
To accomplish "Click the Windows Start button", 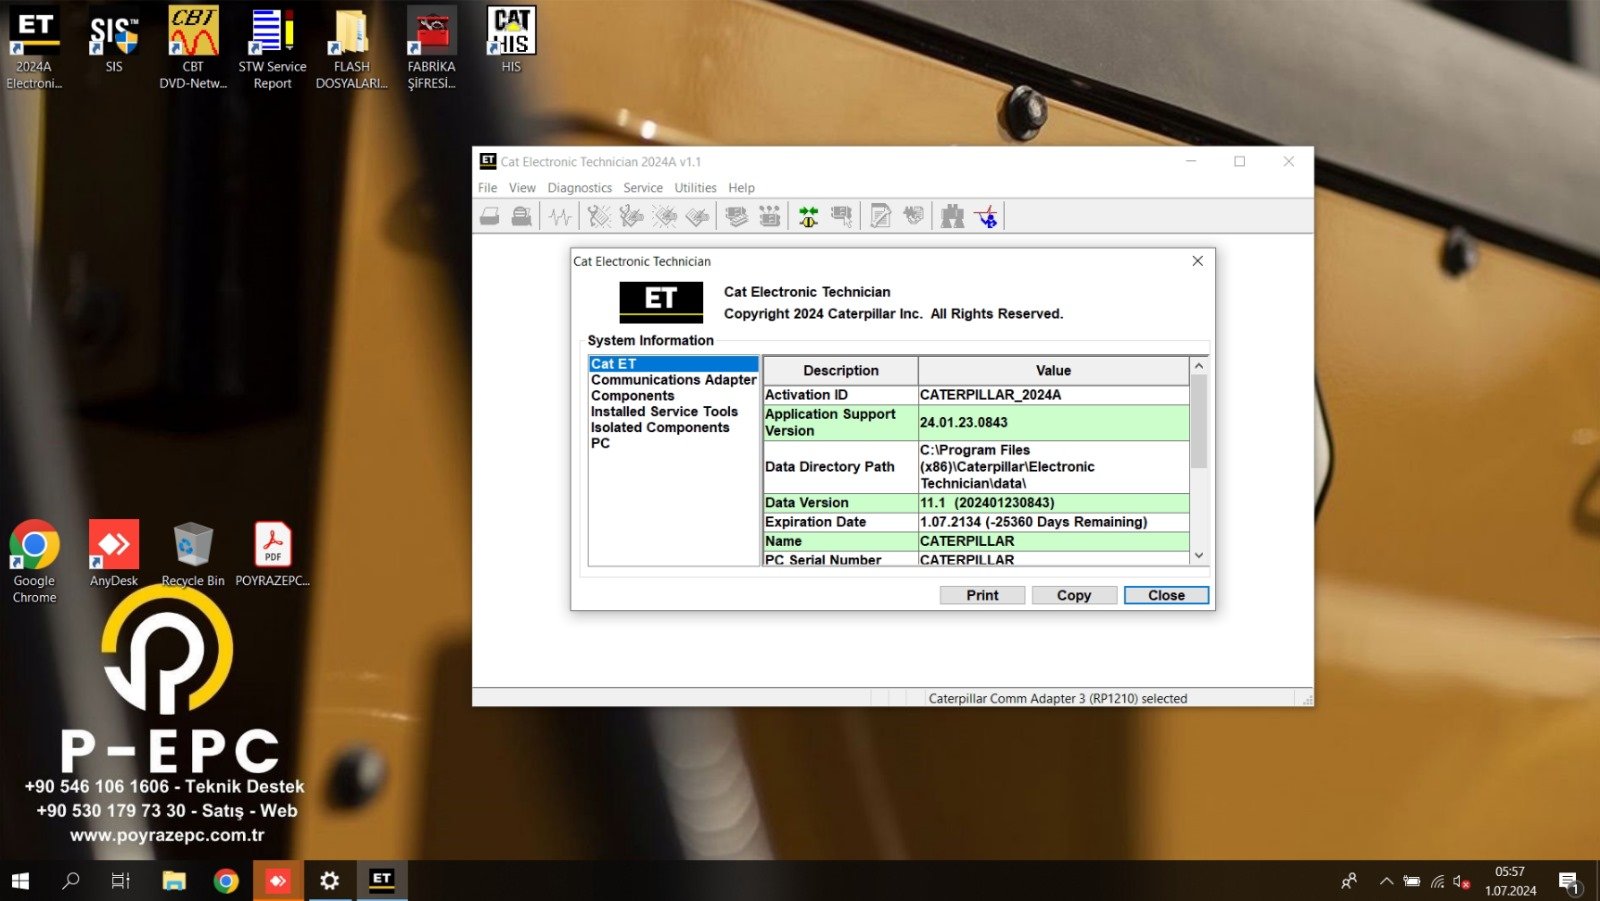I will point(20,881).
